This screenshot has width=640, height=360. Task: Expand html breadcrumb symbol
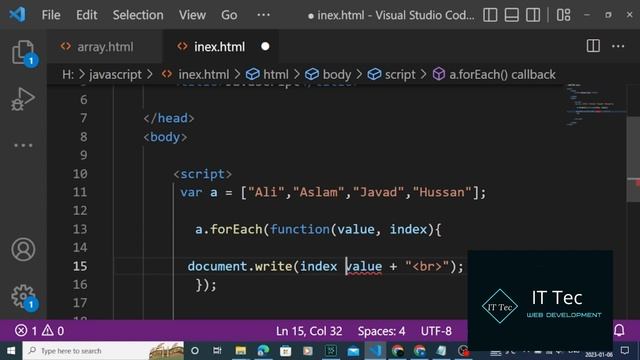pos(267,74)
